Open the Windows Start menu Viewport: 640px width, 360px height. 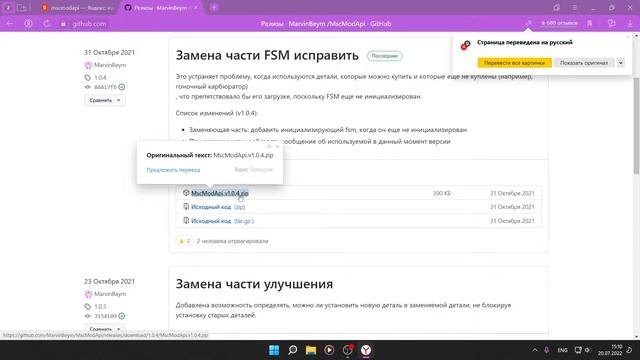[274, 350]
